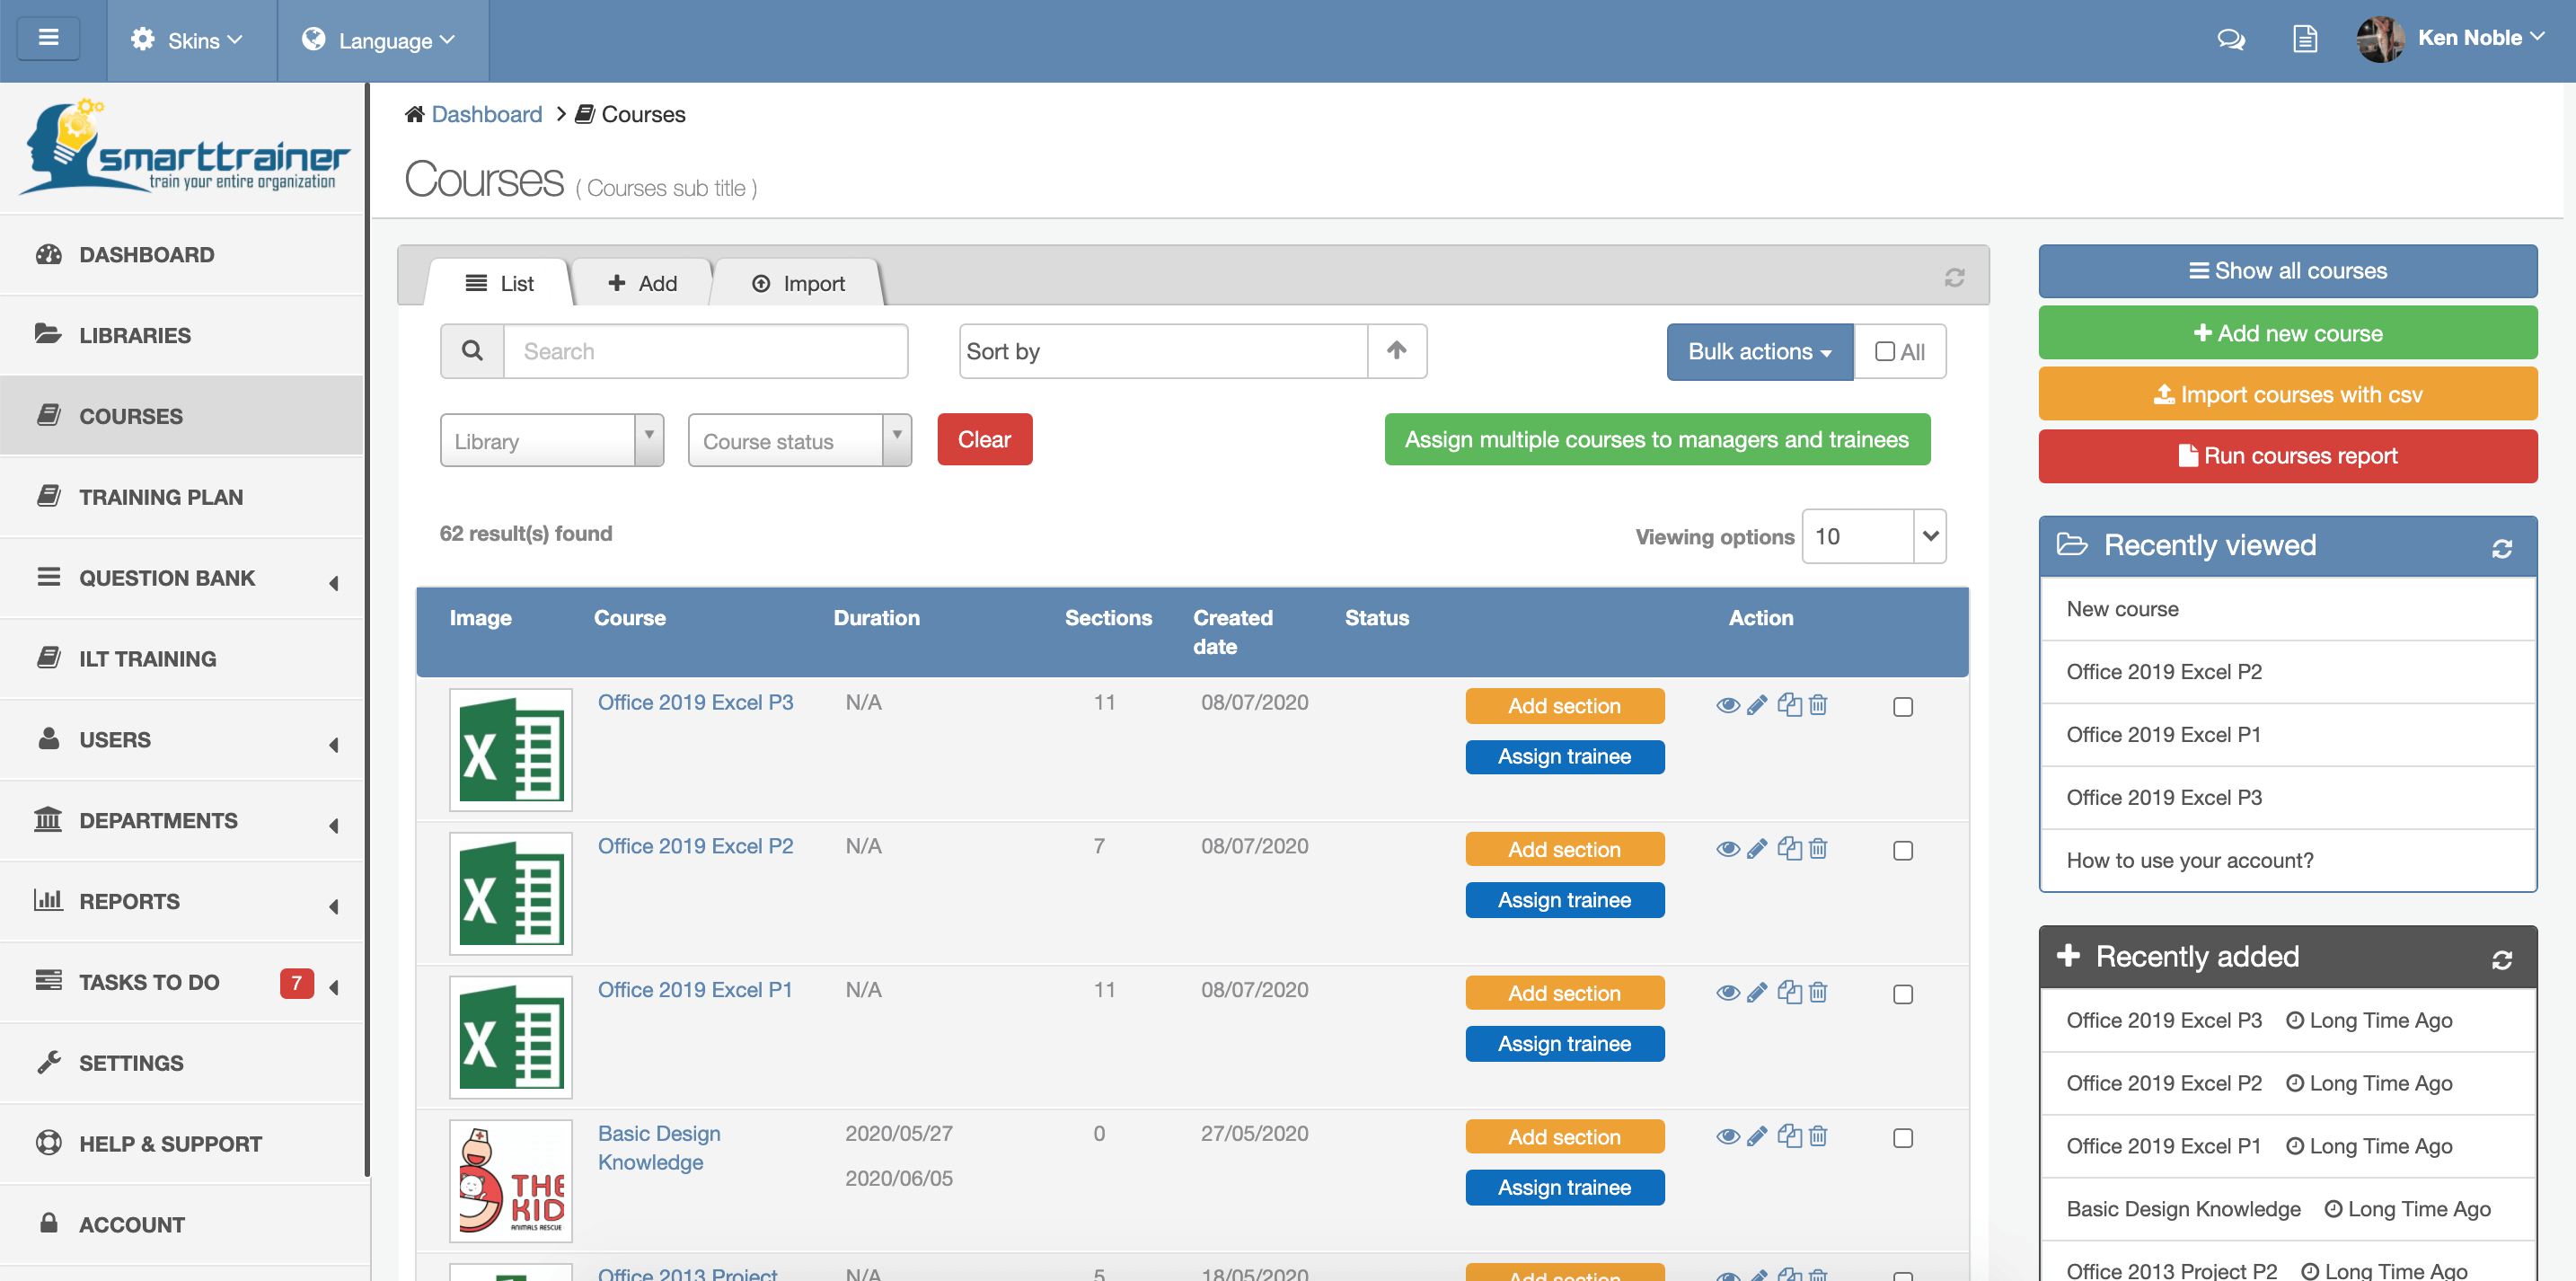
Task: Duplicate Office 2019 Excel P3 course
Action: coord(1789,705)
